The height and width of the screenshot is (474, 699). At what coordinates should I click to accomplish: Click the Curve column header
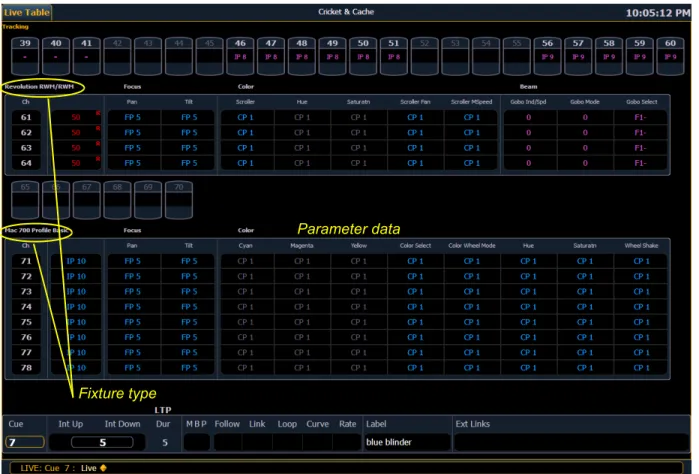pos(317,424)
